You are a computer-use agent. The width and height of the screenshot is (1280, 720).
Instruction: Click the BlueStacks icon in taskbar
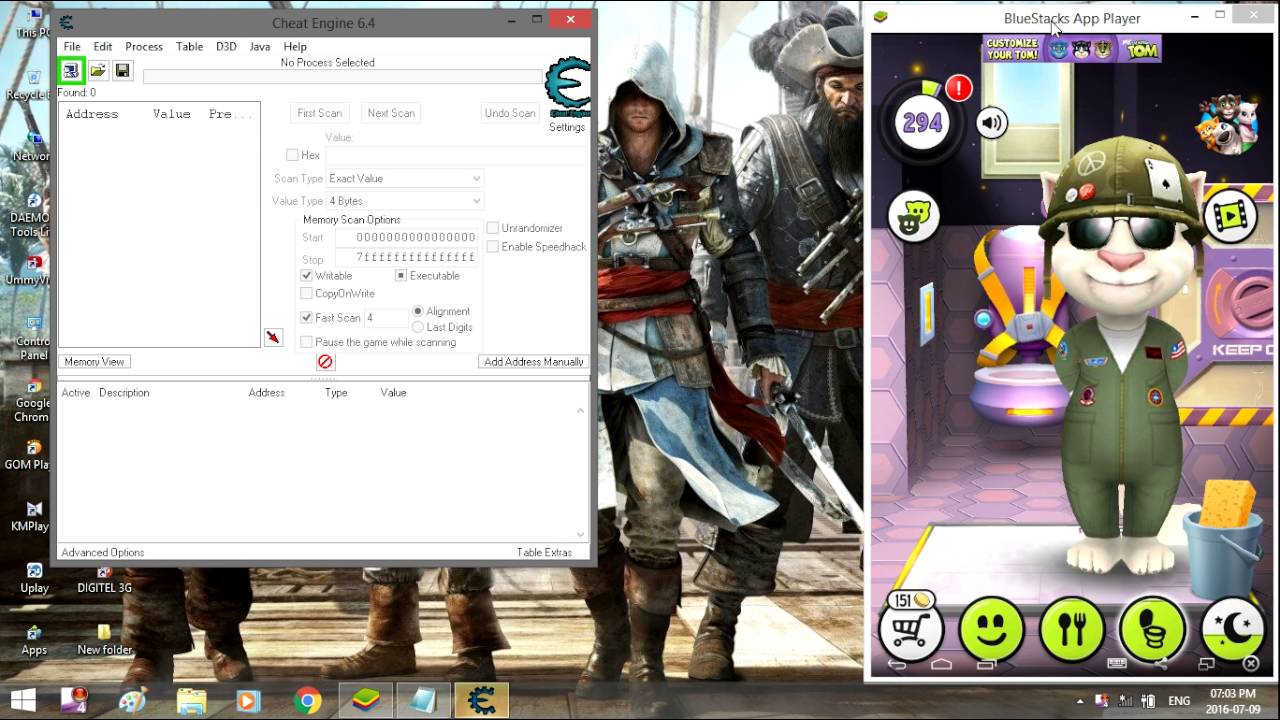[367, 700]
